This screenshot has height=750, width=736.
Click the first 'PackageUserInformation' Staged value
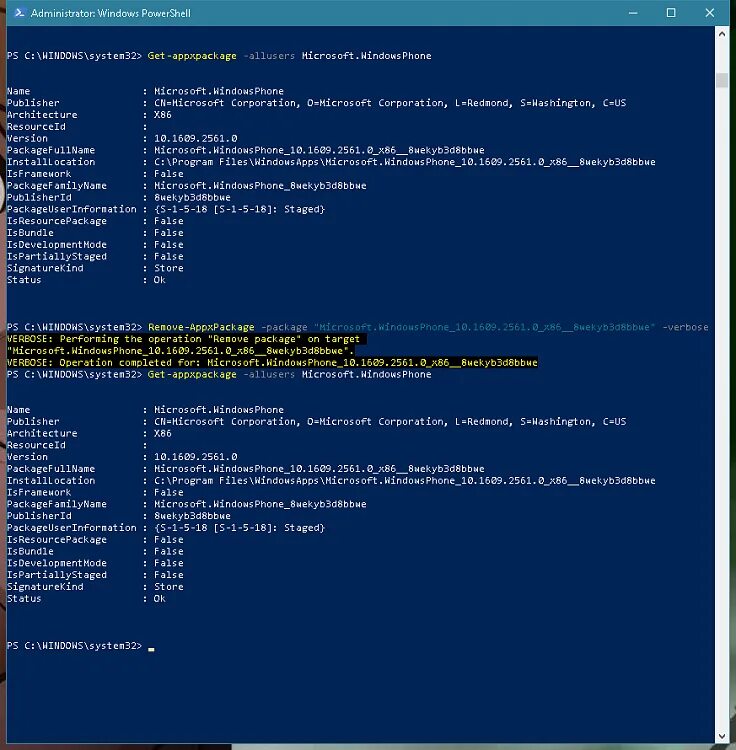[x=240, y=209]
